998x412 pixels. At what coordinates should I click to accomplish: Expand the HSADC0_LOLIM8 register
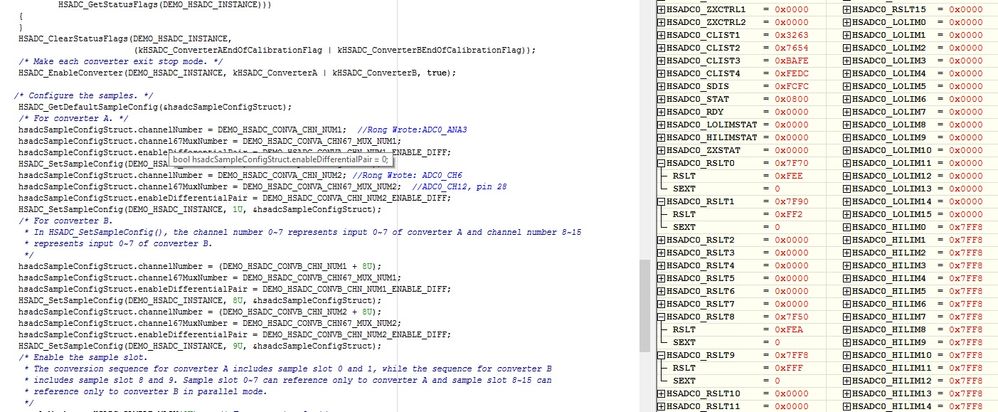click(847, 125)
